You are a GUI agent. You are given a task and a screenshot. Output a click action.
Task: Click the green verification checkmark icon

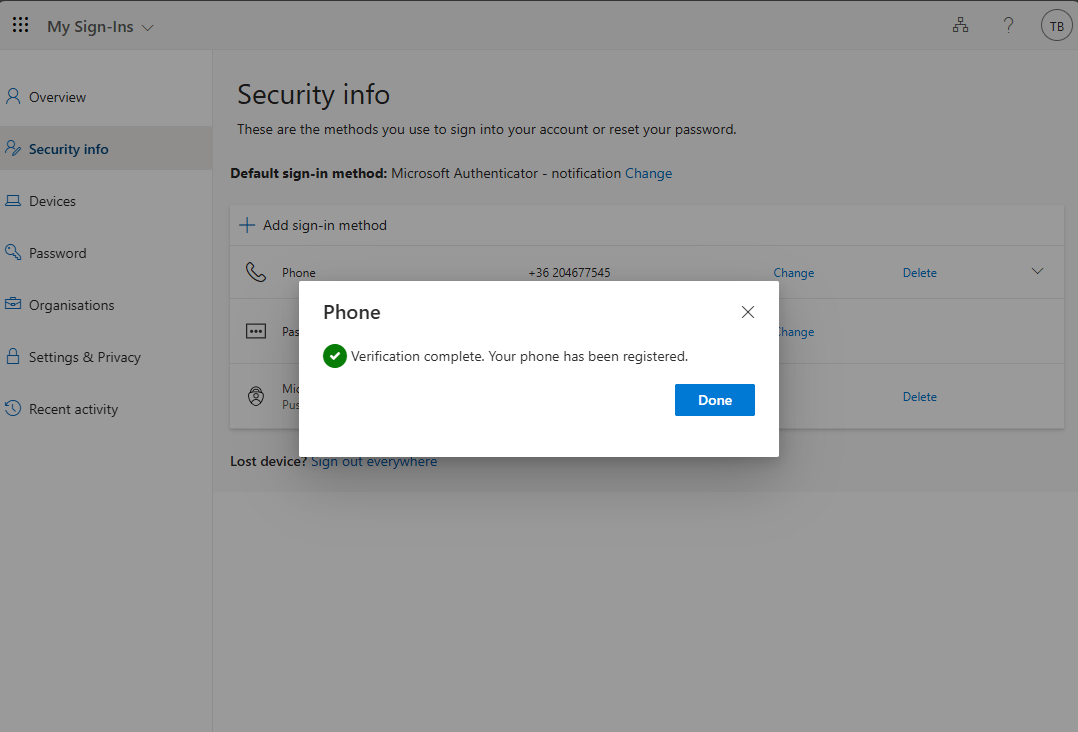[335, 356]
